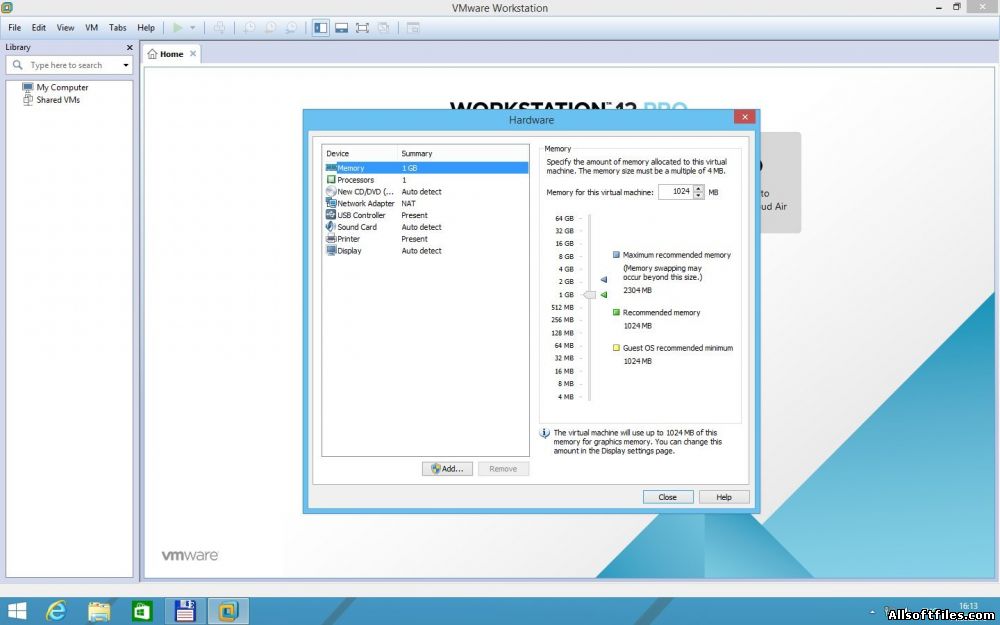Open Internet Explorer from the taskbar
Viewport: 1000px width, 625px height.
click(57, 611)
